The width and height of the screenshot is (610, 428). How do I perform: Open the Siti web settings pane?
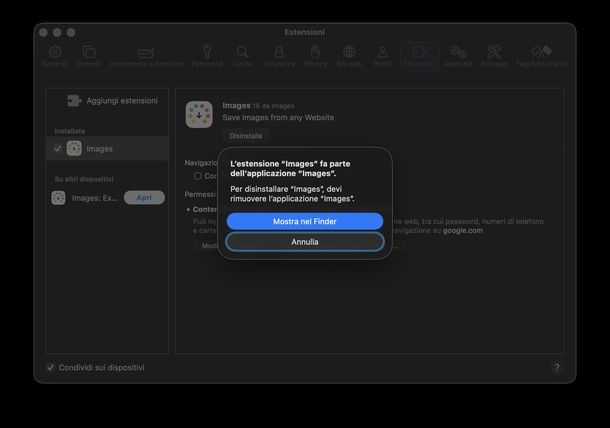click(x=349, y=56)
